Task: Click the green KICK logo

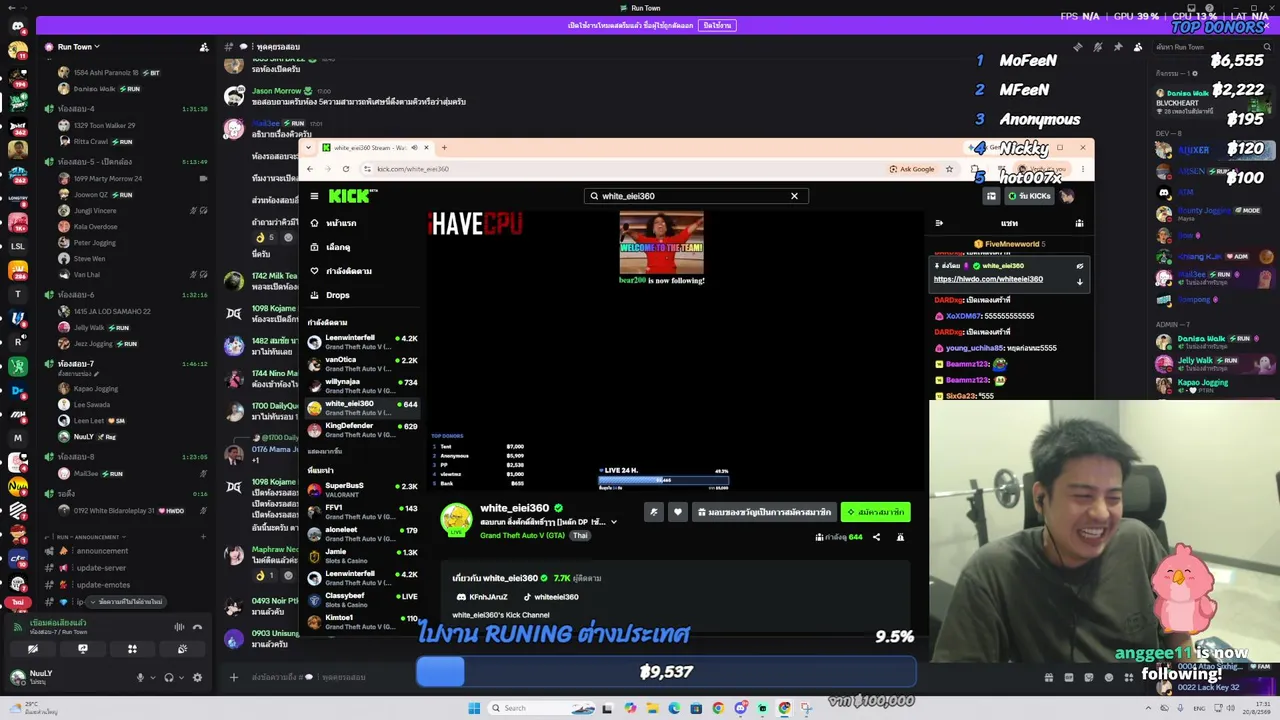Action: [x=353, y=196]
